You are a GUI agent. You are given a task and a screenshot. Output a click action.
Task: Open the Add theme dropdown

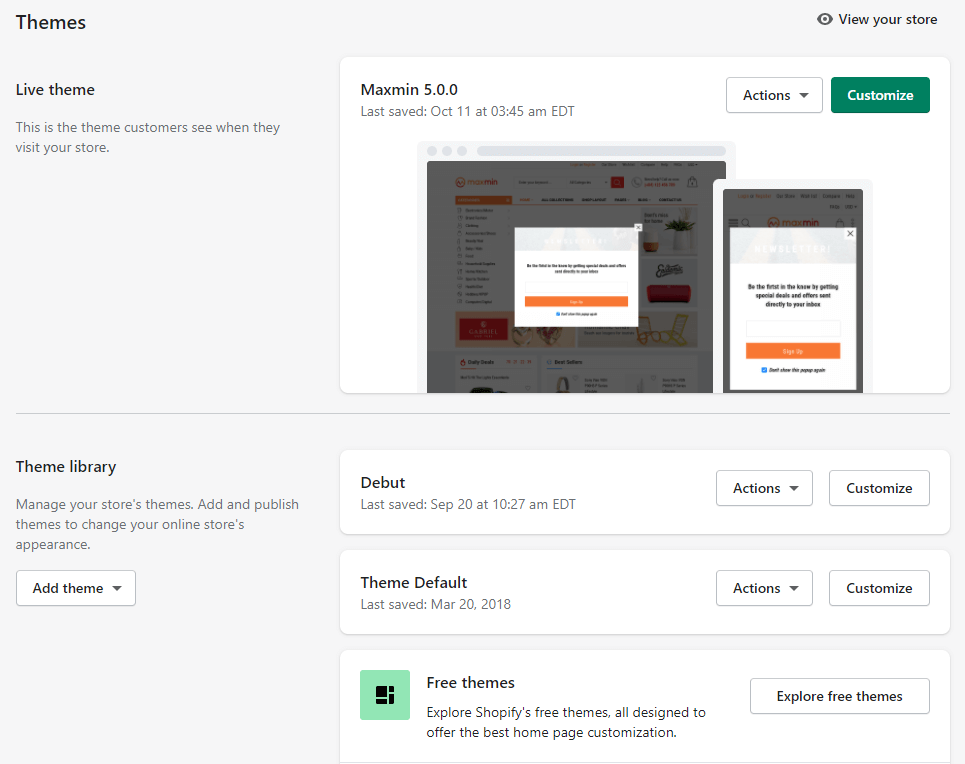76,588
